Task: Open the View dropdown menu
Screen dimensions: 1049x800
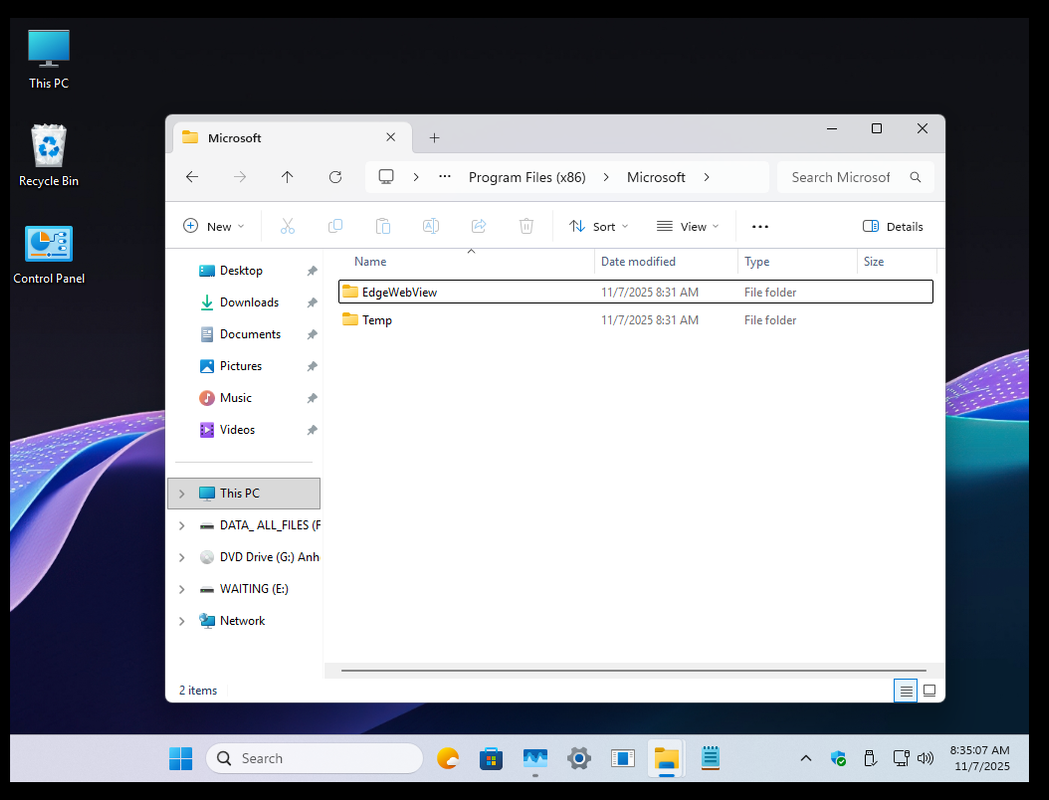Action: [x=688, y=226]
